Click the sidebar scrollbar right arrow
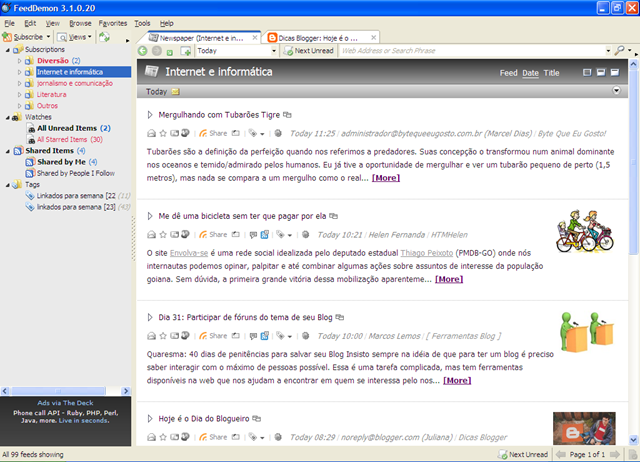640x462 pixels. [126, 391]
